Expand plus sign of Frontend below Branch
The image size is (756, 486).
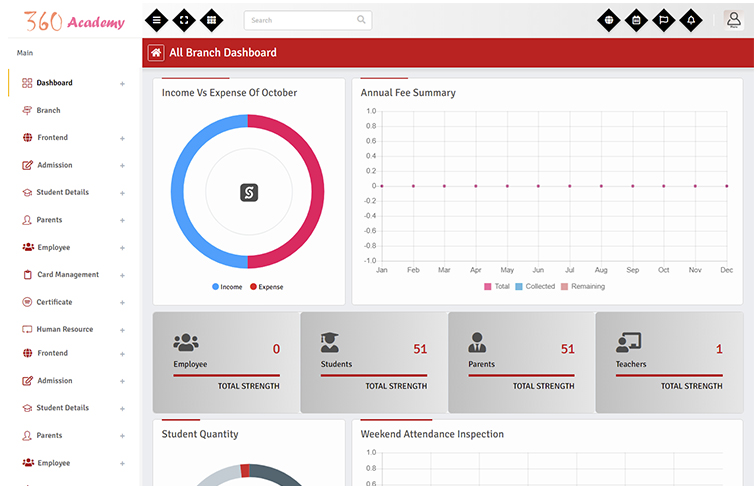[122, 138]
